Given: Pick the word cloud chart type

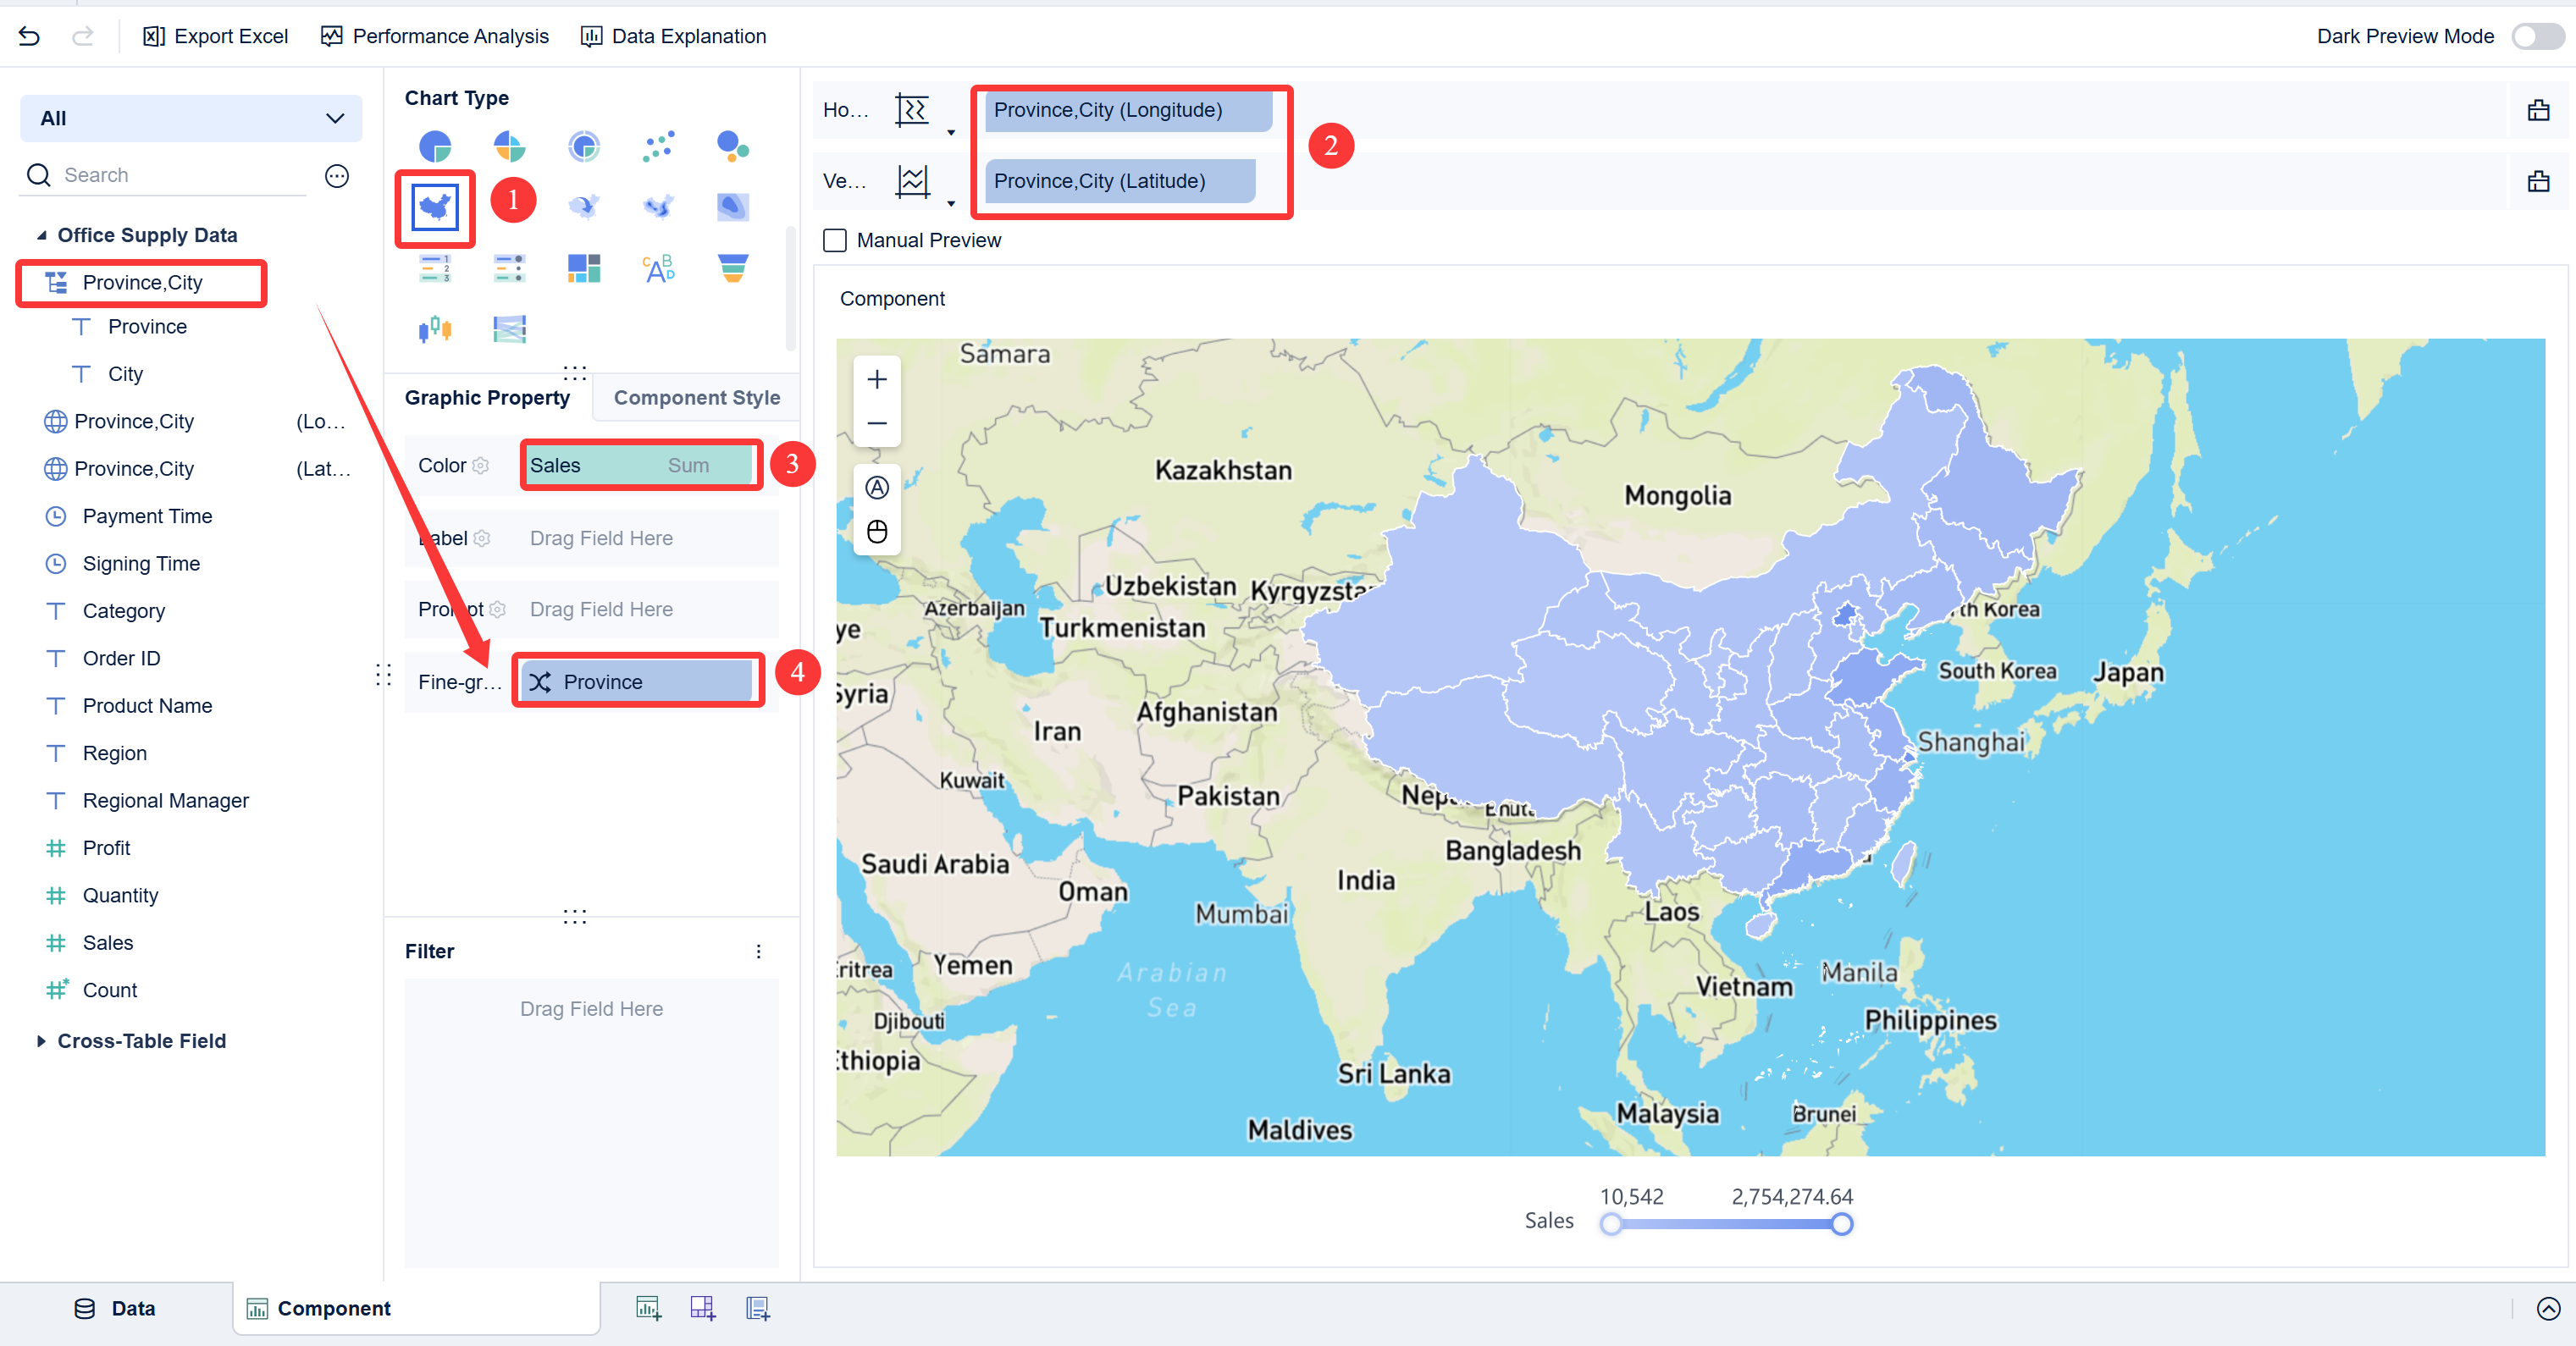Looking at the screenshot, I should (658, 268).
